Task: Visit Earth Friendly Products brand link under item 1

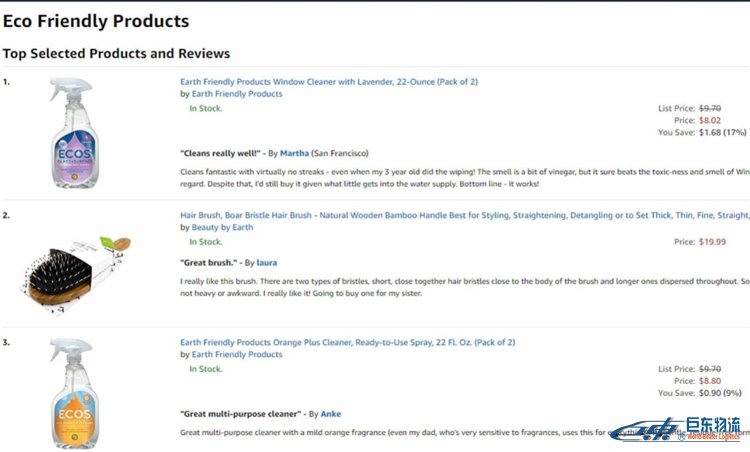Action: [x=237, y=94]
